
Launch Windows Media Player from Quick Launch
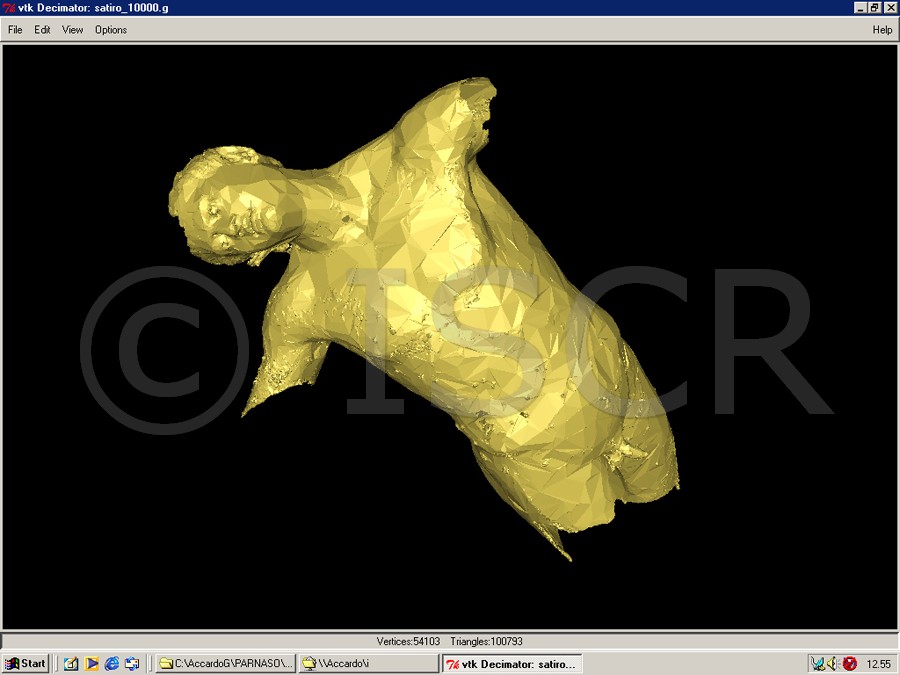[x=91, y=664]
